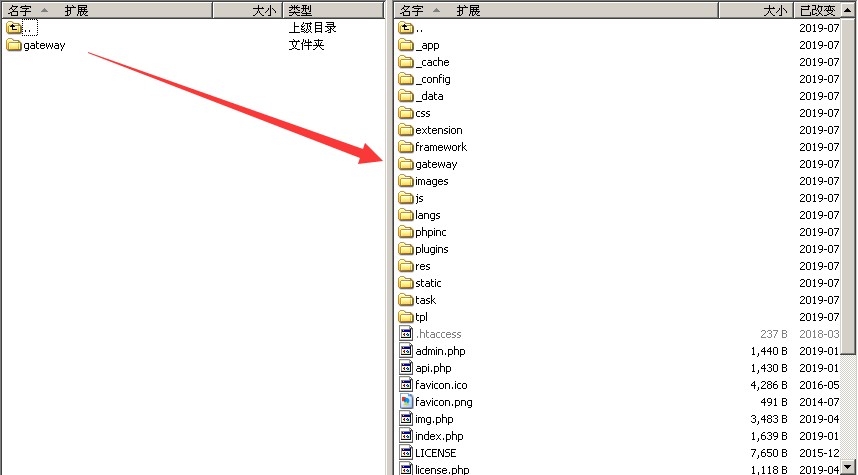The width and height of the screenshot is (858, 475).
Task: Click scrollbar down arrow in right pane
Action: [848, 467]
